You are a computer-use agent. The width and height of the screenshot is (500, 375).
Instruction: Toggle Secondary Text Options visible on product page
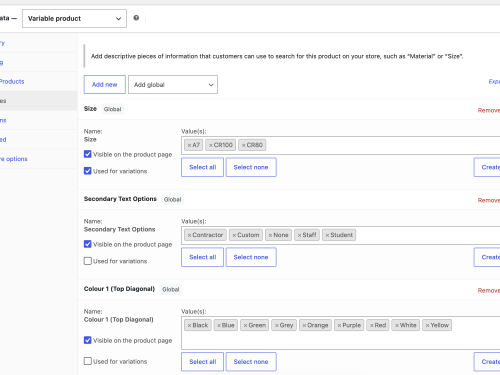pos(88,244)
